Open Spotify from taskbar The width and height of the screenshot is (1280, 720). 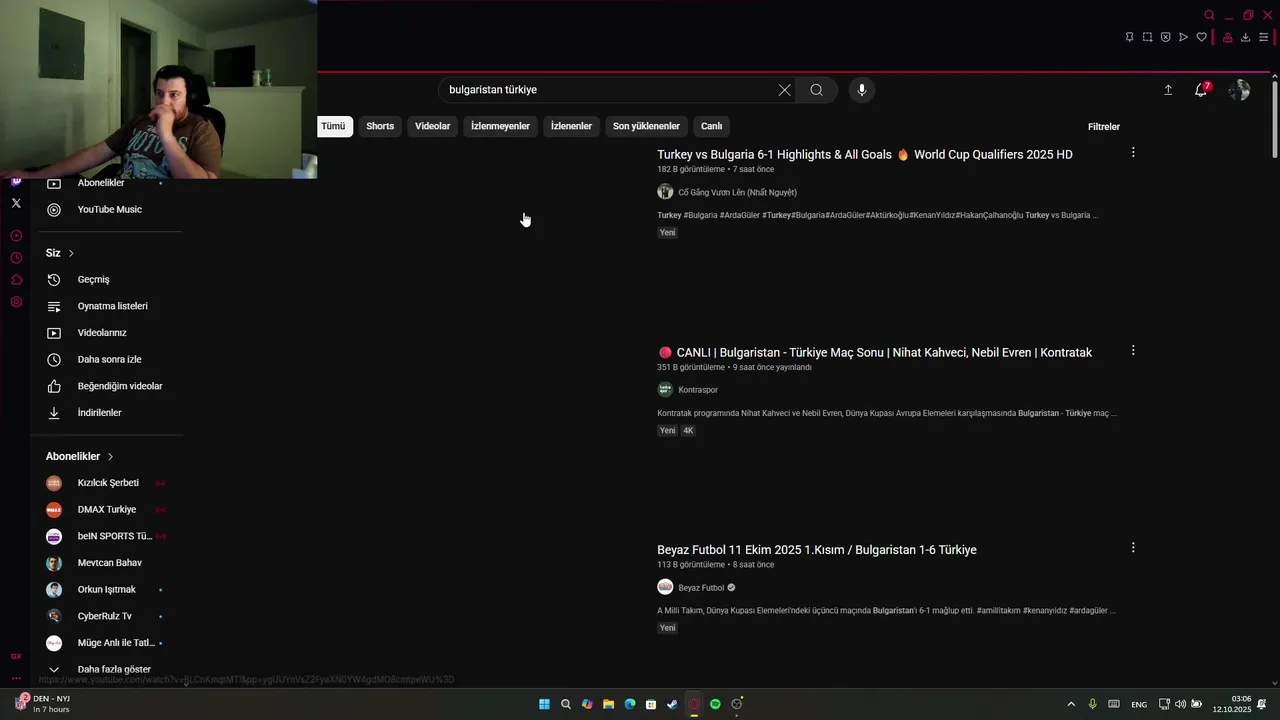(x=715, y=704)
